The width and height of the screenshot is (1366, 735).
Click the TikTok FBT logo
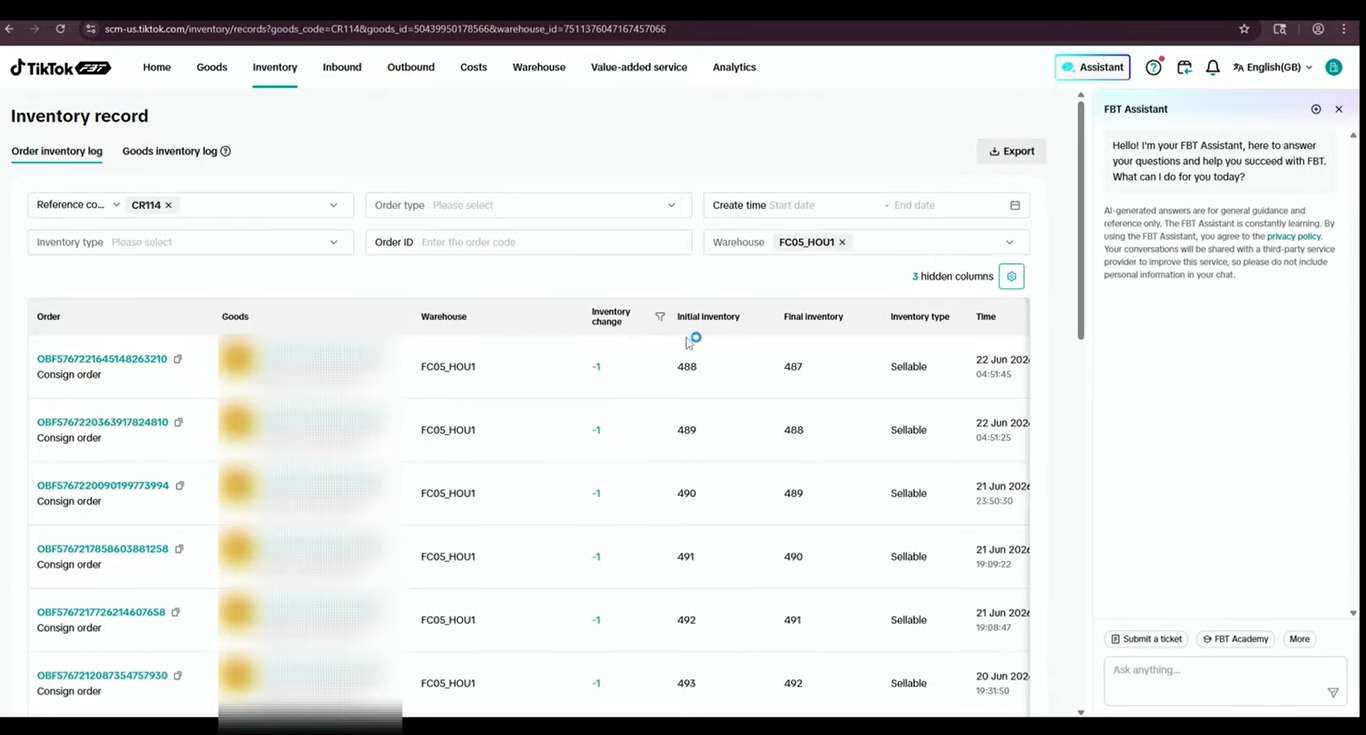coord(61,67)
